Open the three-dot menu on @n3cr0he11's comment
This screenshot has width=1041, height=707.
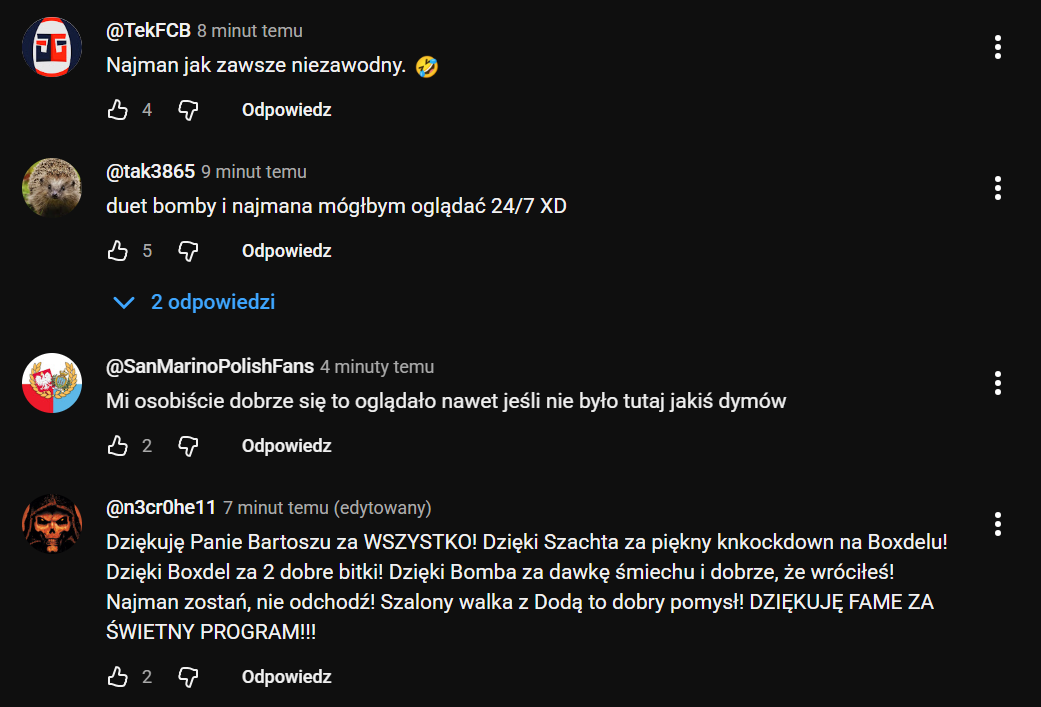[998, 524]
